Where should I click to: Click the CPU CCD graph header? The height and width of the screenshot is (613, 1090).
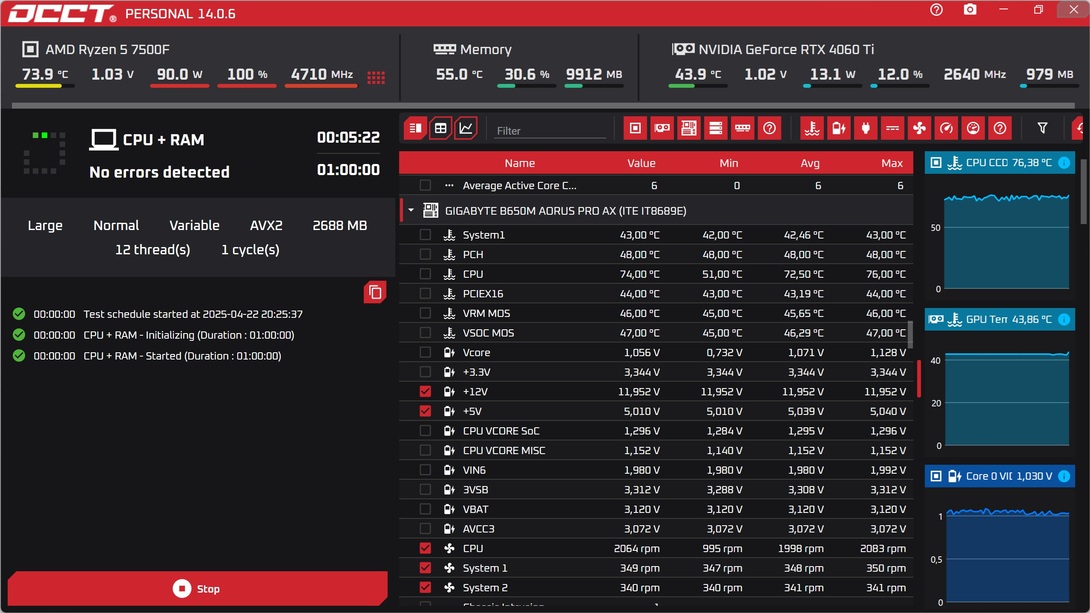1000,163
